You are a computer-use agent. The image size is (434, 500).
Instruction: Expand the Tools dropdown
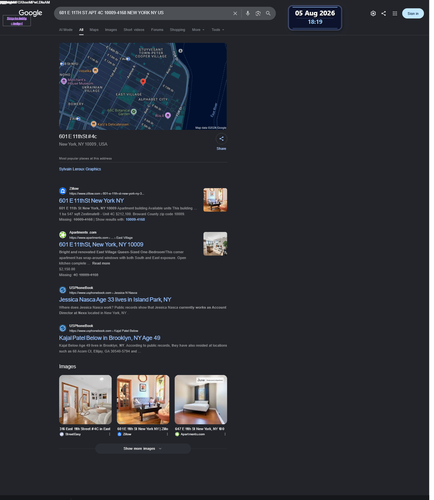(x=218, y=30)
